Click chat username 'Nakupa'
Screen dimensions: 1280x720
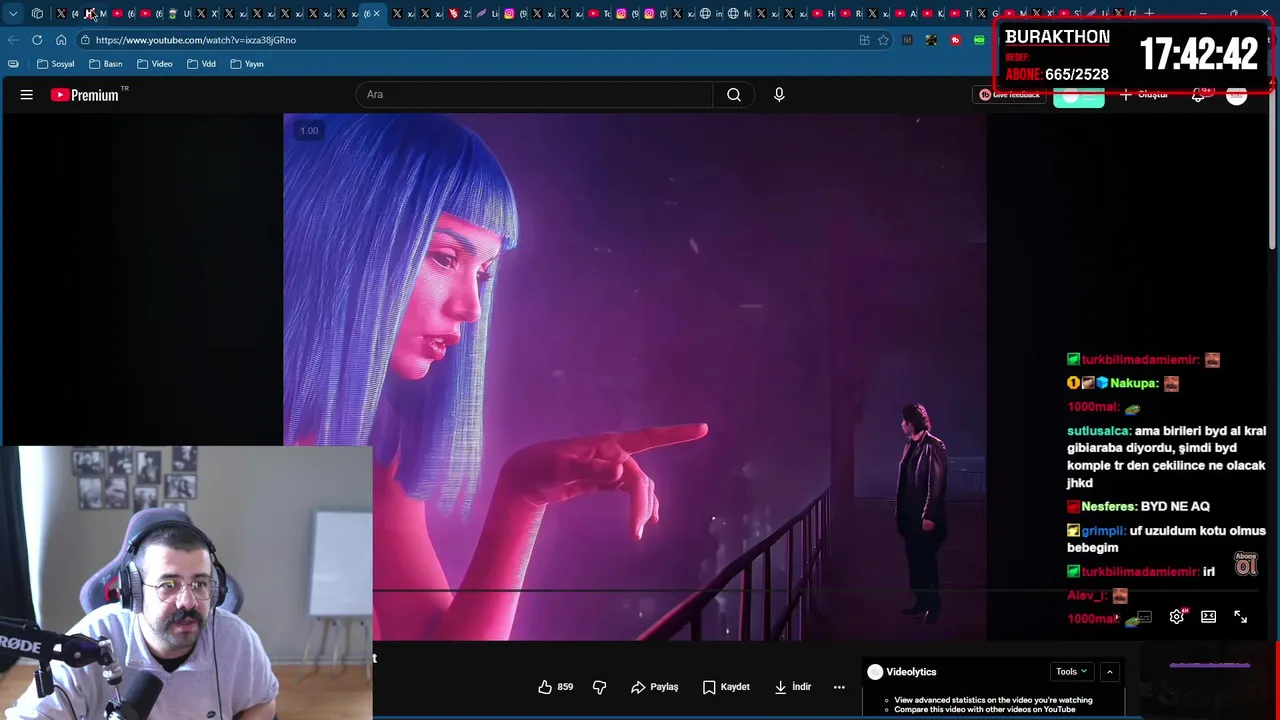(1133, 383)
